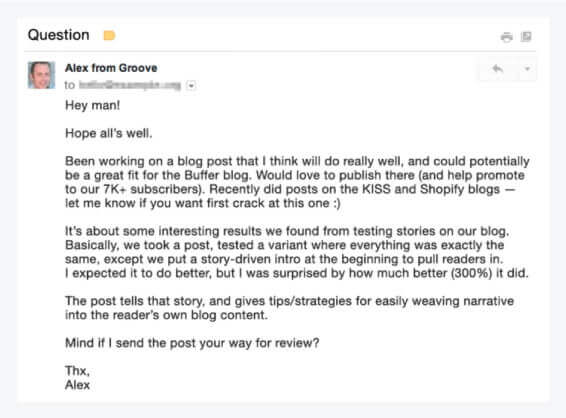
Task: Expand recipient details arrow after the address
Action: 191,86
